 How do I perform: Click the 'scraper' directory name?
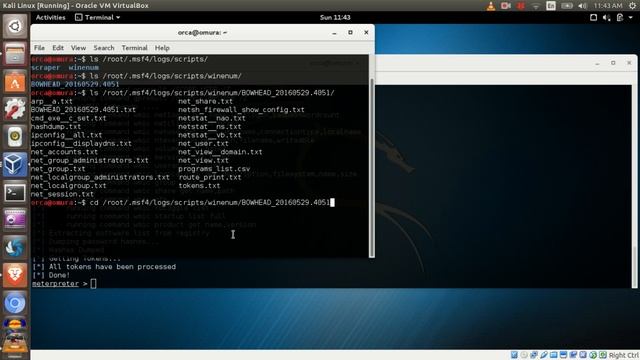coord(45,68)
